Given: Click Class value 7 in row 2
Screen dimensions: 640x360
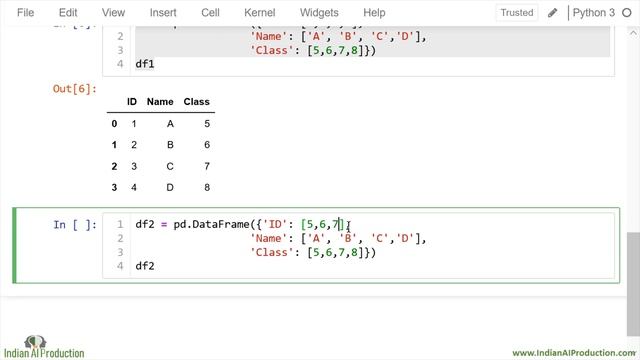Looking at the screenshot, I should [x=207, y=166].
